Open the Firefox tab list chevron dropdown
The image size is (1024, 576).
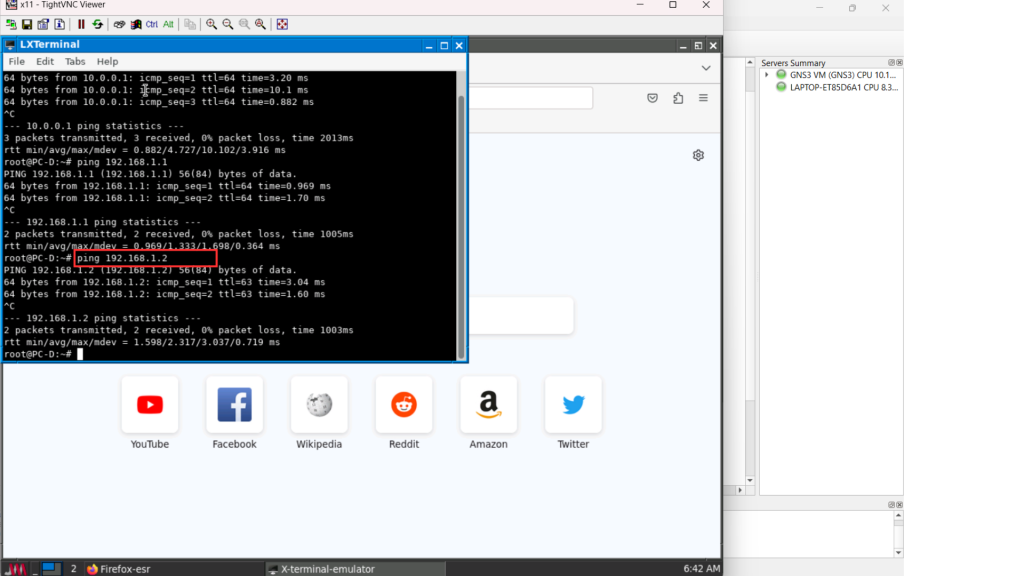point(705,68)
